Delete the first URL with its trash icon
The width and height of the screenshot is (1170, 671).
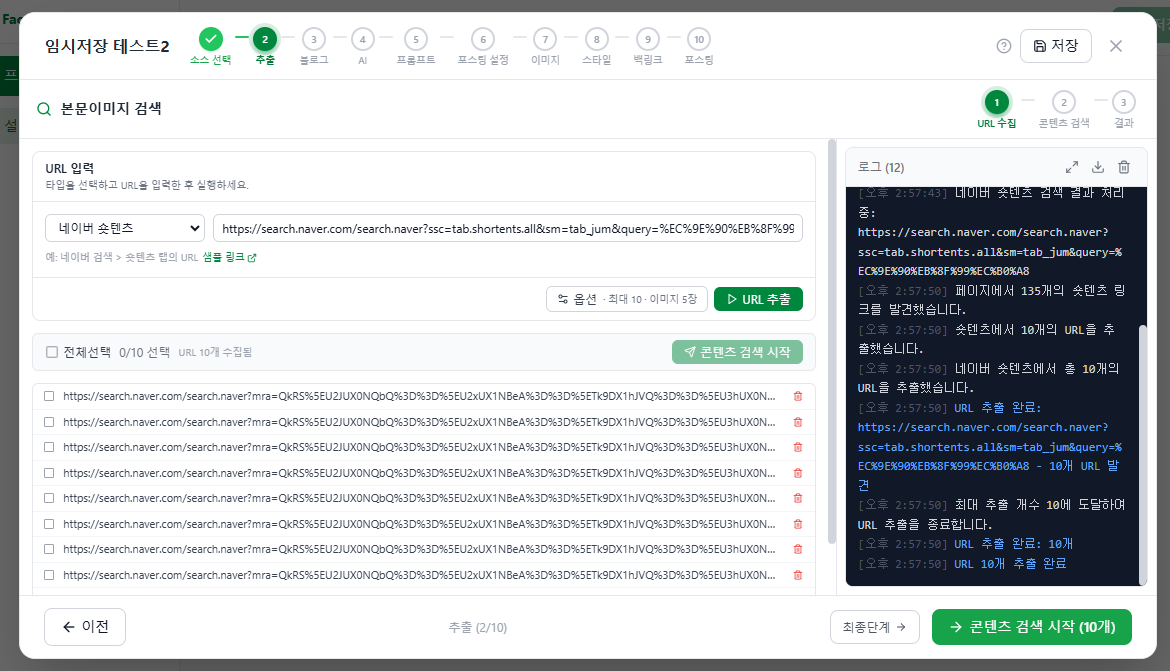click(797, 396)
